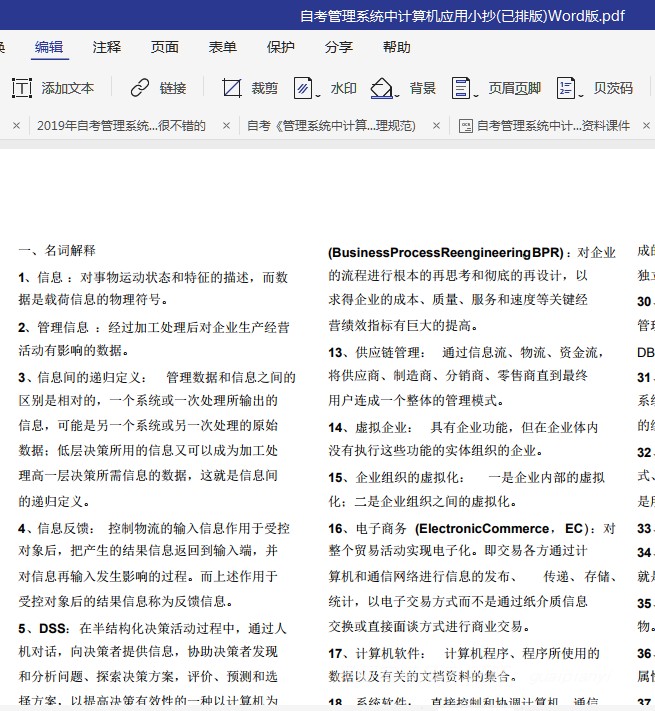Click the text 2、管理信息
The image size is (655, 711).
(53, 327)
